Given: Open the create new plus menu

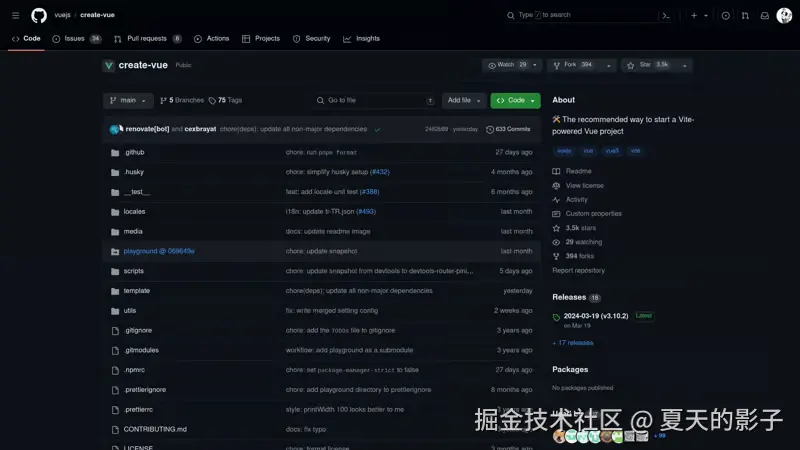Looking at the screenshot, I should click(x=694, y=15).
